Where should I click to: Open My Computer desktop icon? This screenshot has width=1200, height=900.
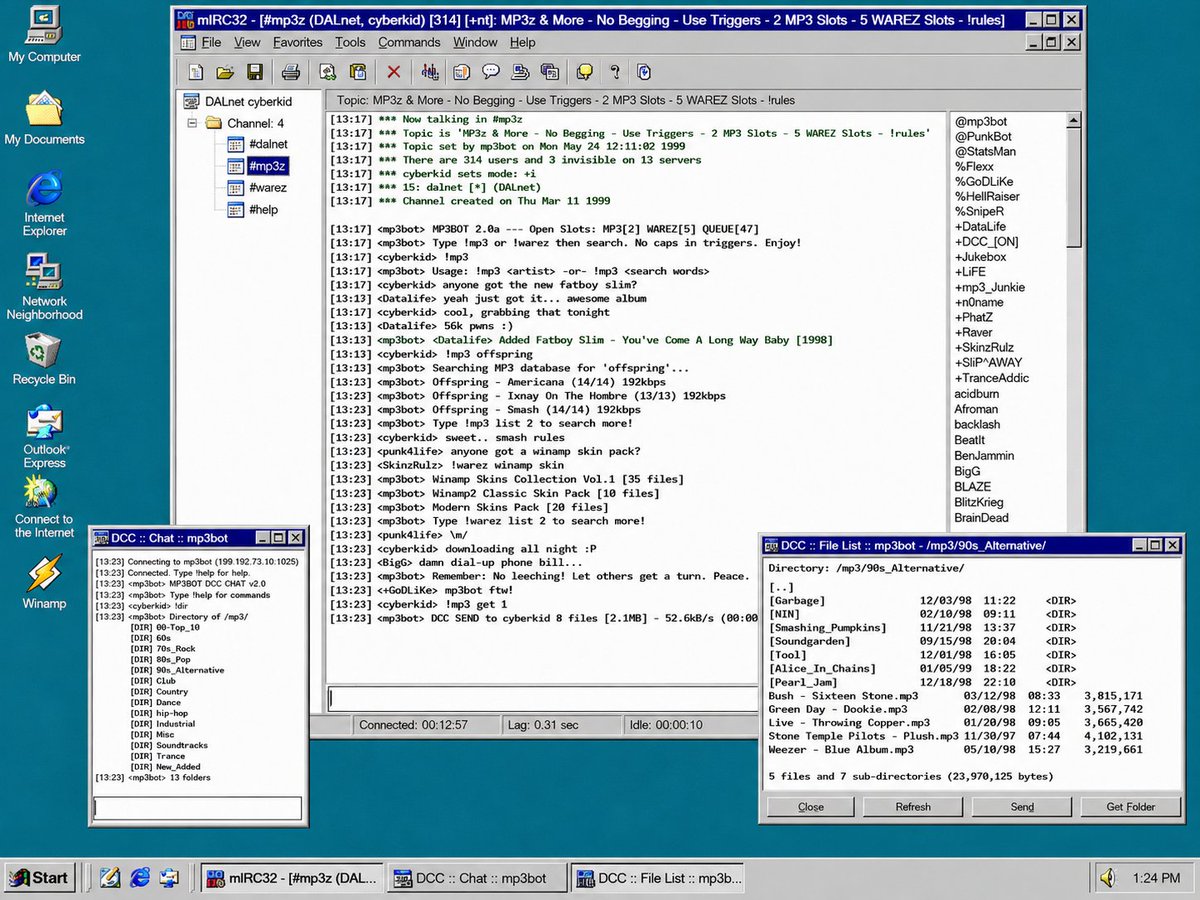pyautogui.click(x=44, y=35)
